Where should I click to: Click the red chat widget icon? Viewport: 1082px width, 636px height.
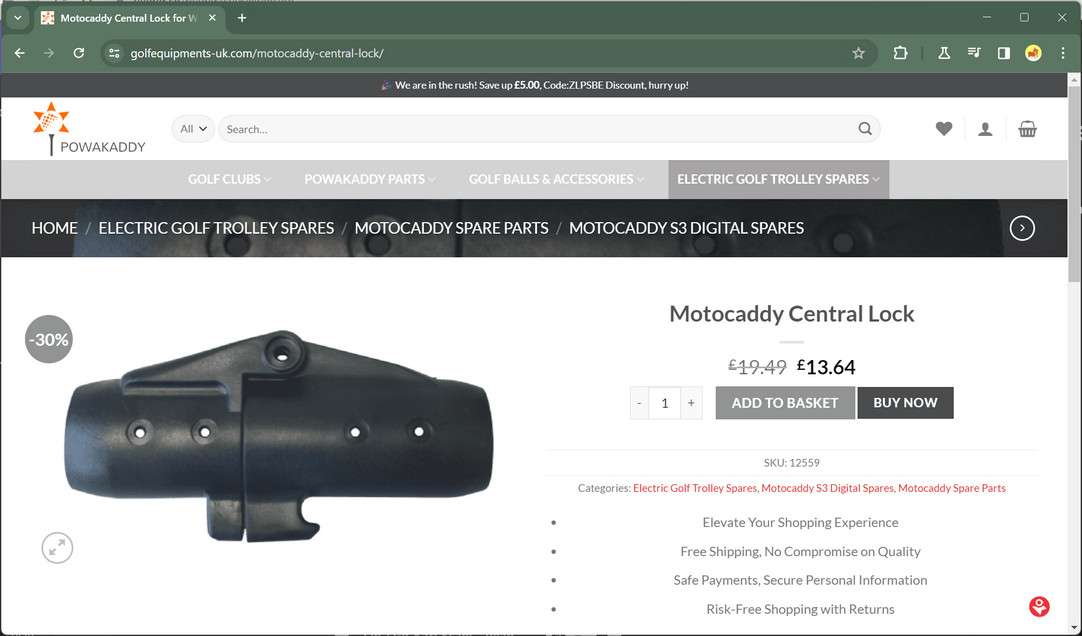[1039, 606]
